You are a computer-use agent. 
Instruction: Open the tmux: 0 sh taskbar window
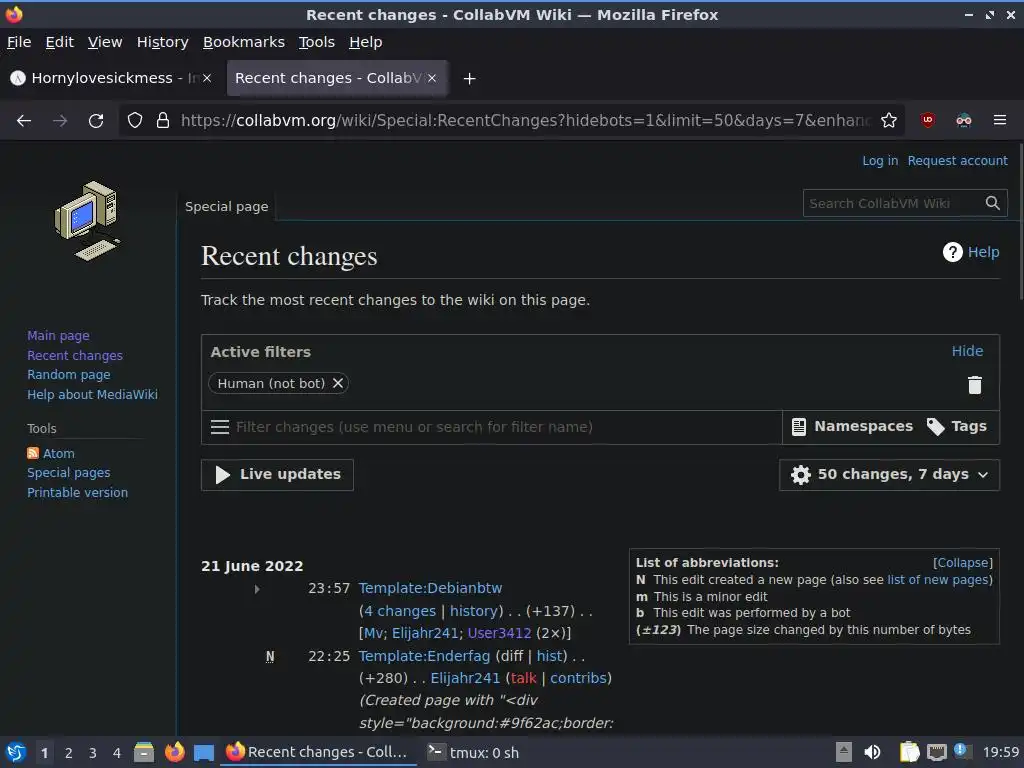coord(473,753)
